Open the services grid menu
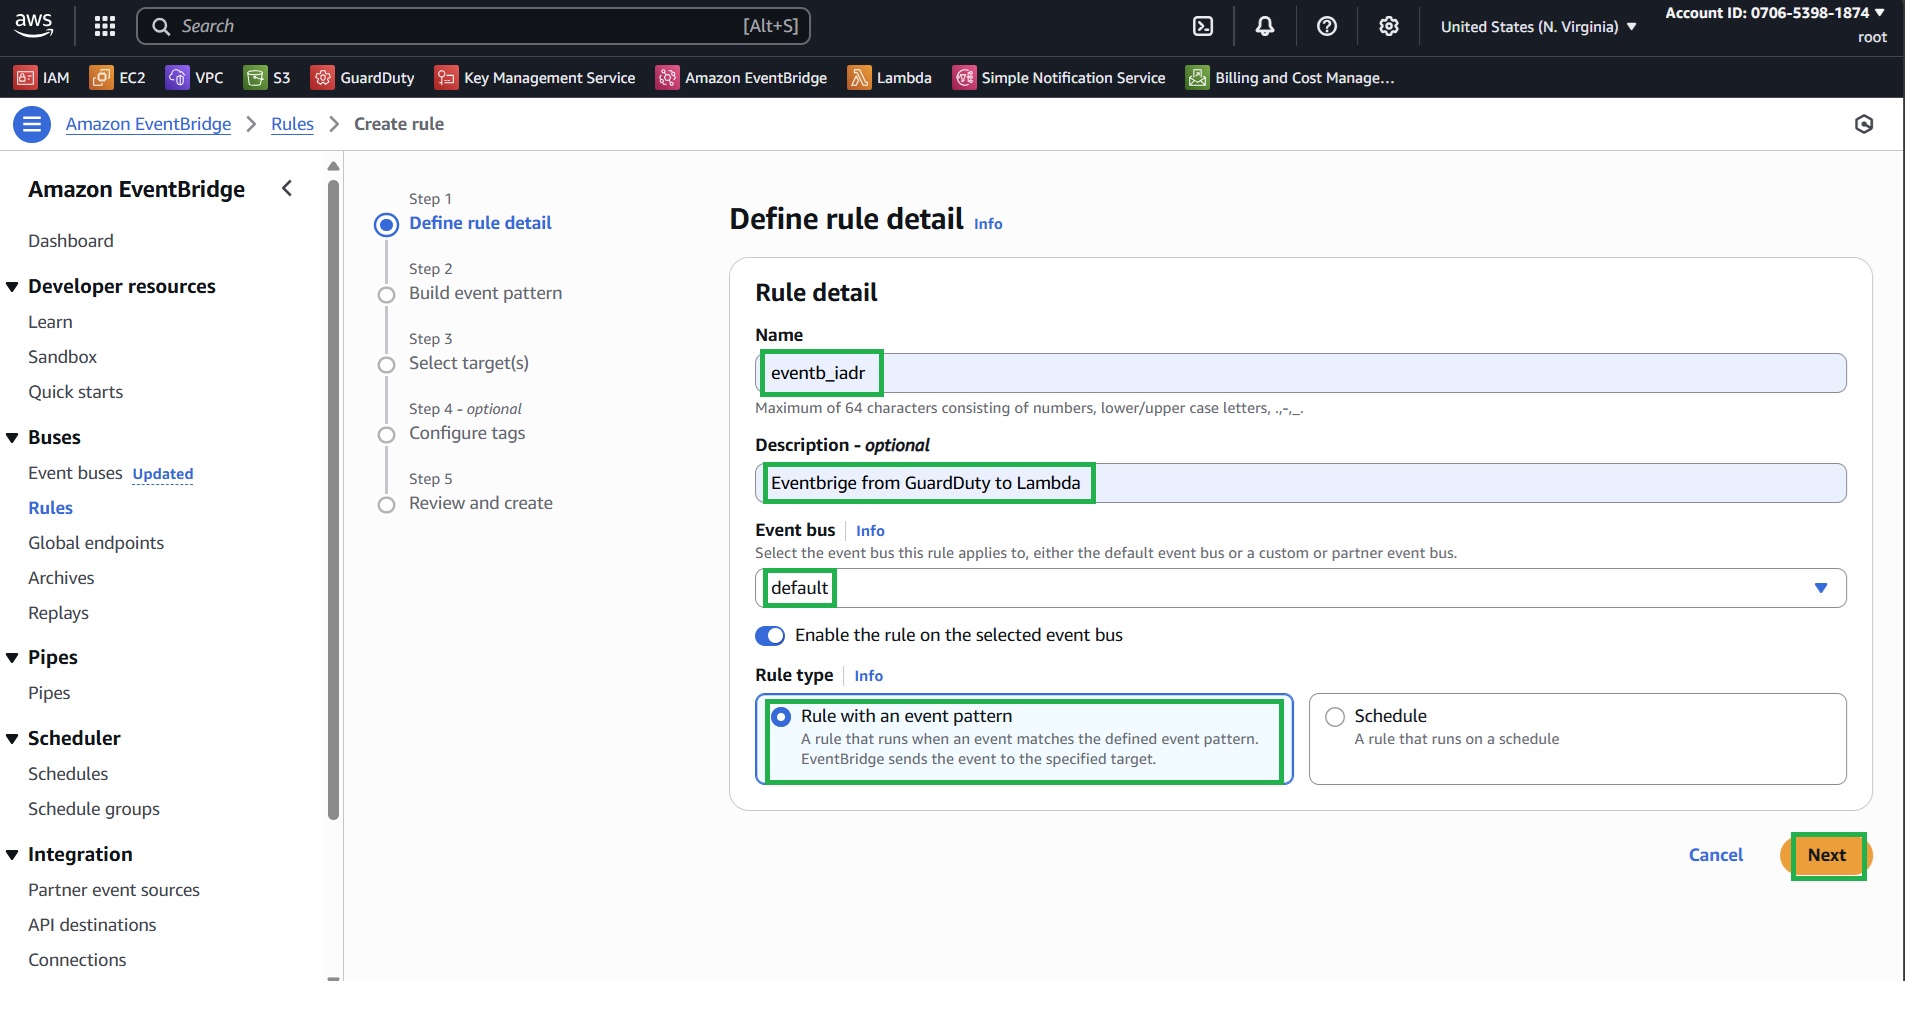 105,26
